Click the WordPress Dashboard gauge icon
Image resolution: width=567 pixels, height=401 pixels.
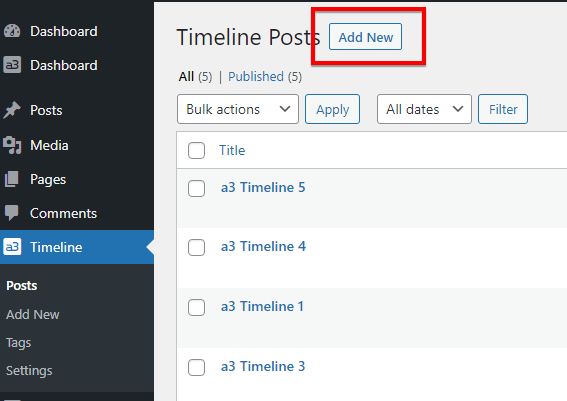[12, 31]
